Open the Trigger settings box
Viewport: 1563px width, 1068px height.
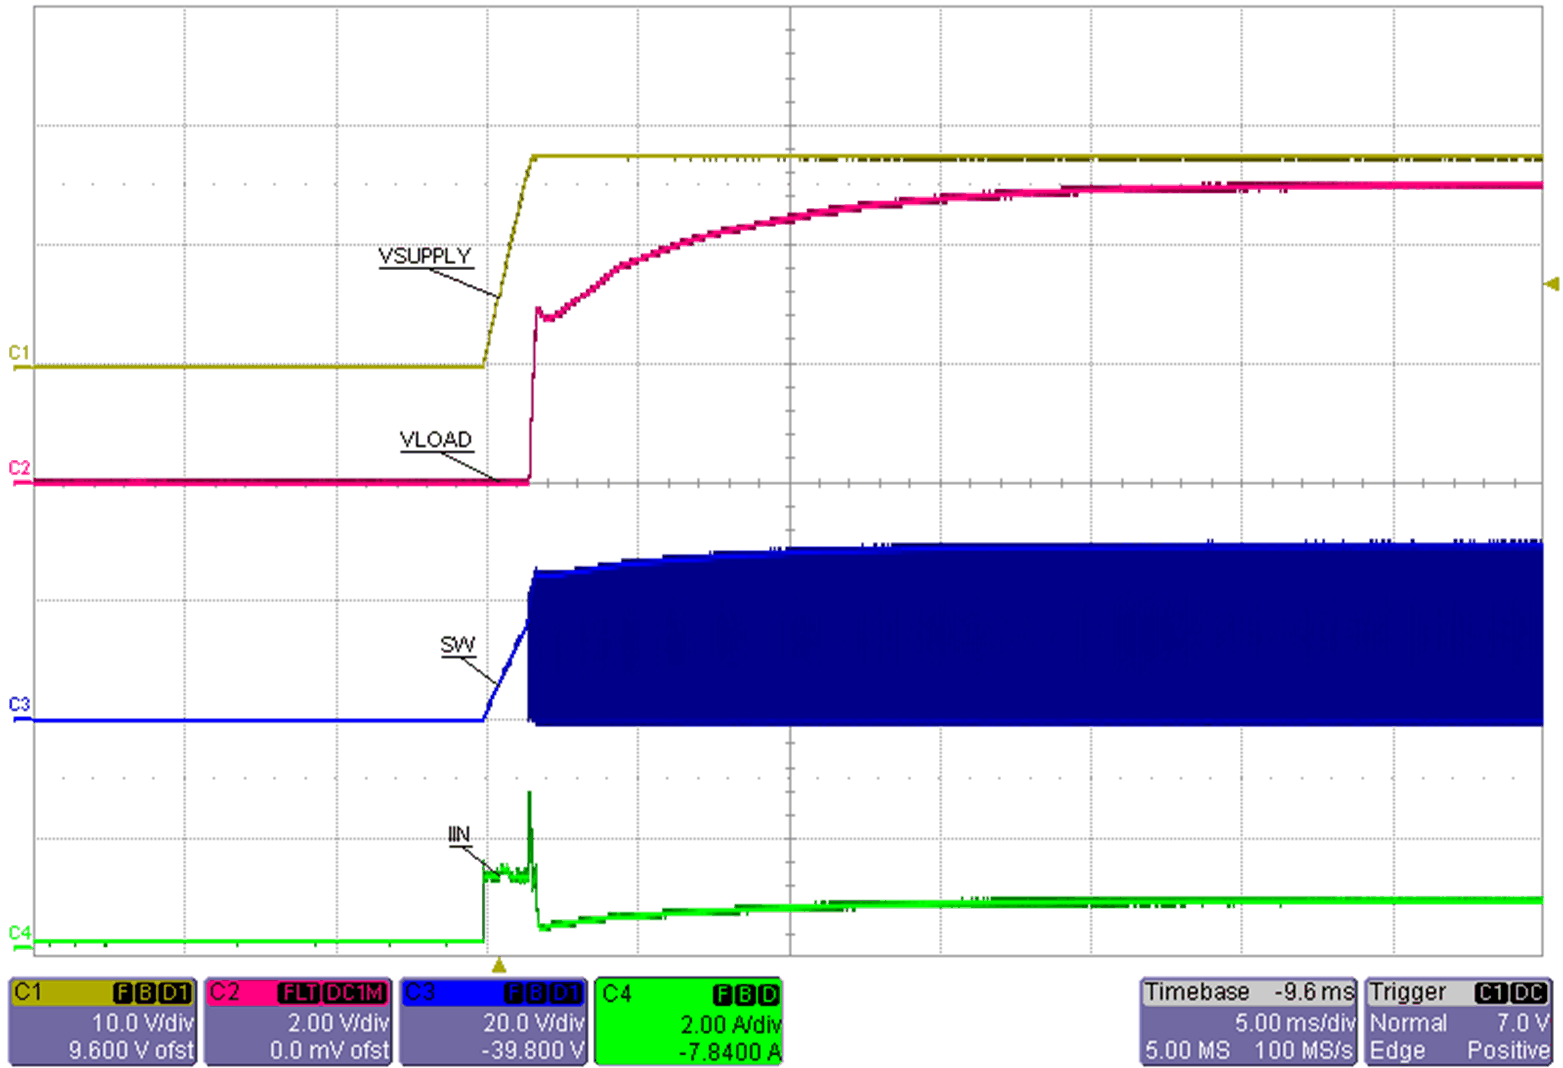[x=1458, y=1021]
